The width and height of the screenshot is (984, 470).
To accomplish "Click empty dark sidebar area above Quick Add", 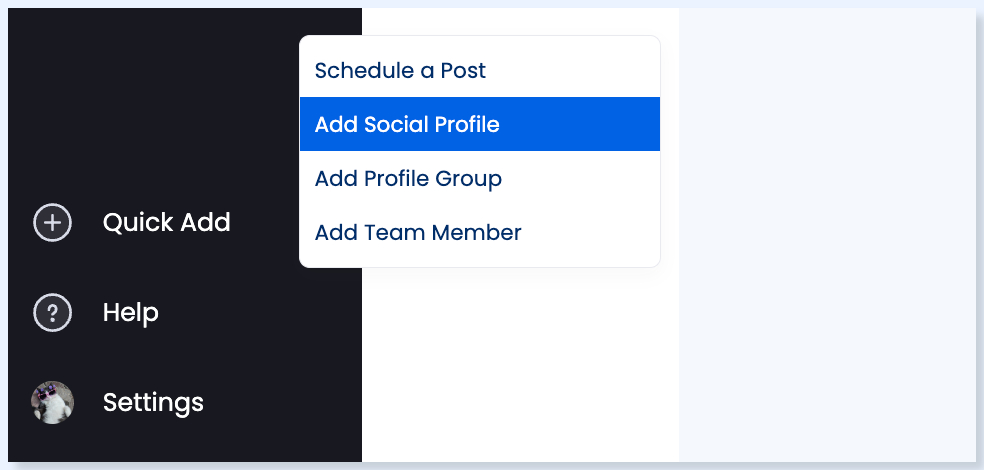I will pos(151,100).
